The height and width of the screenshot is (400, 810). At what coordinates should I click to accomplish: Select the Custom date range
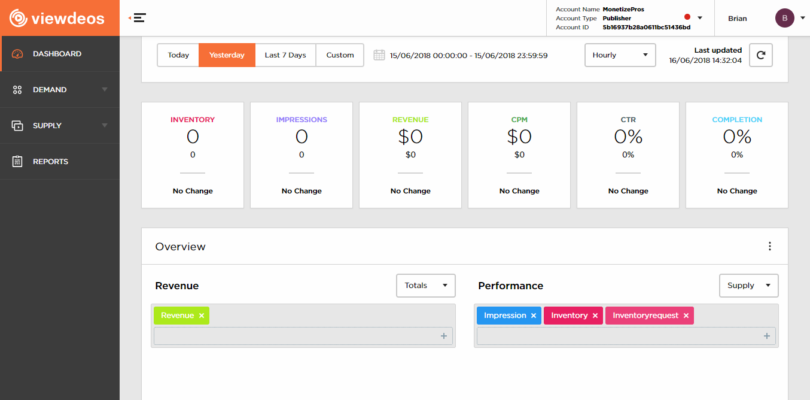pyautogui.click(x=340, y=55)
